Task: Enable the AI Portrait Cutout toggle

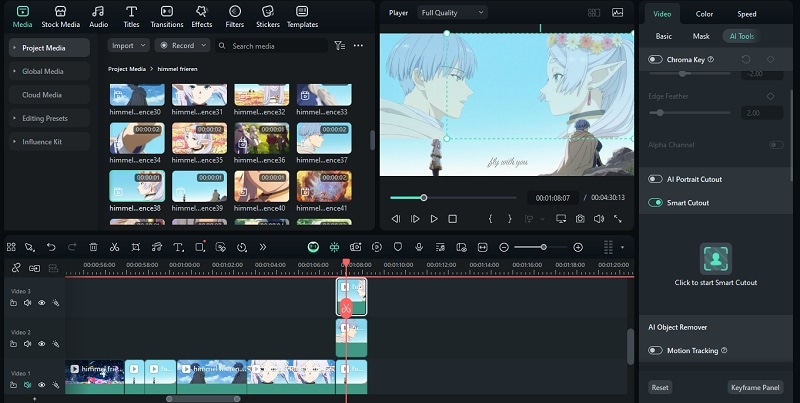Action: [655, 179]
